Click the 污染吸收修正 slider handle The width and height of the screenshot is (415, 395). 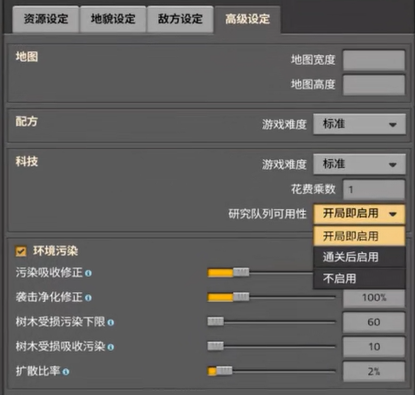(x=241, y=273)
